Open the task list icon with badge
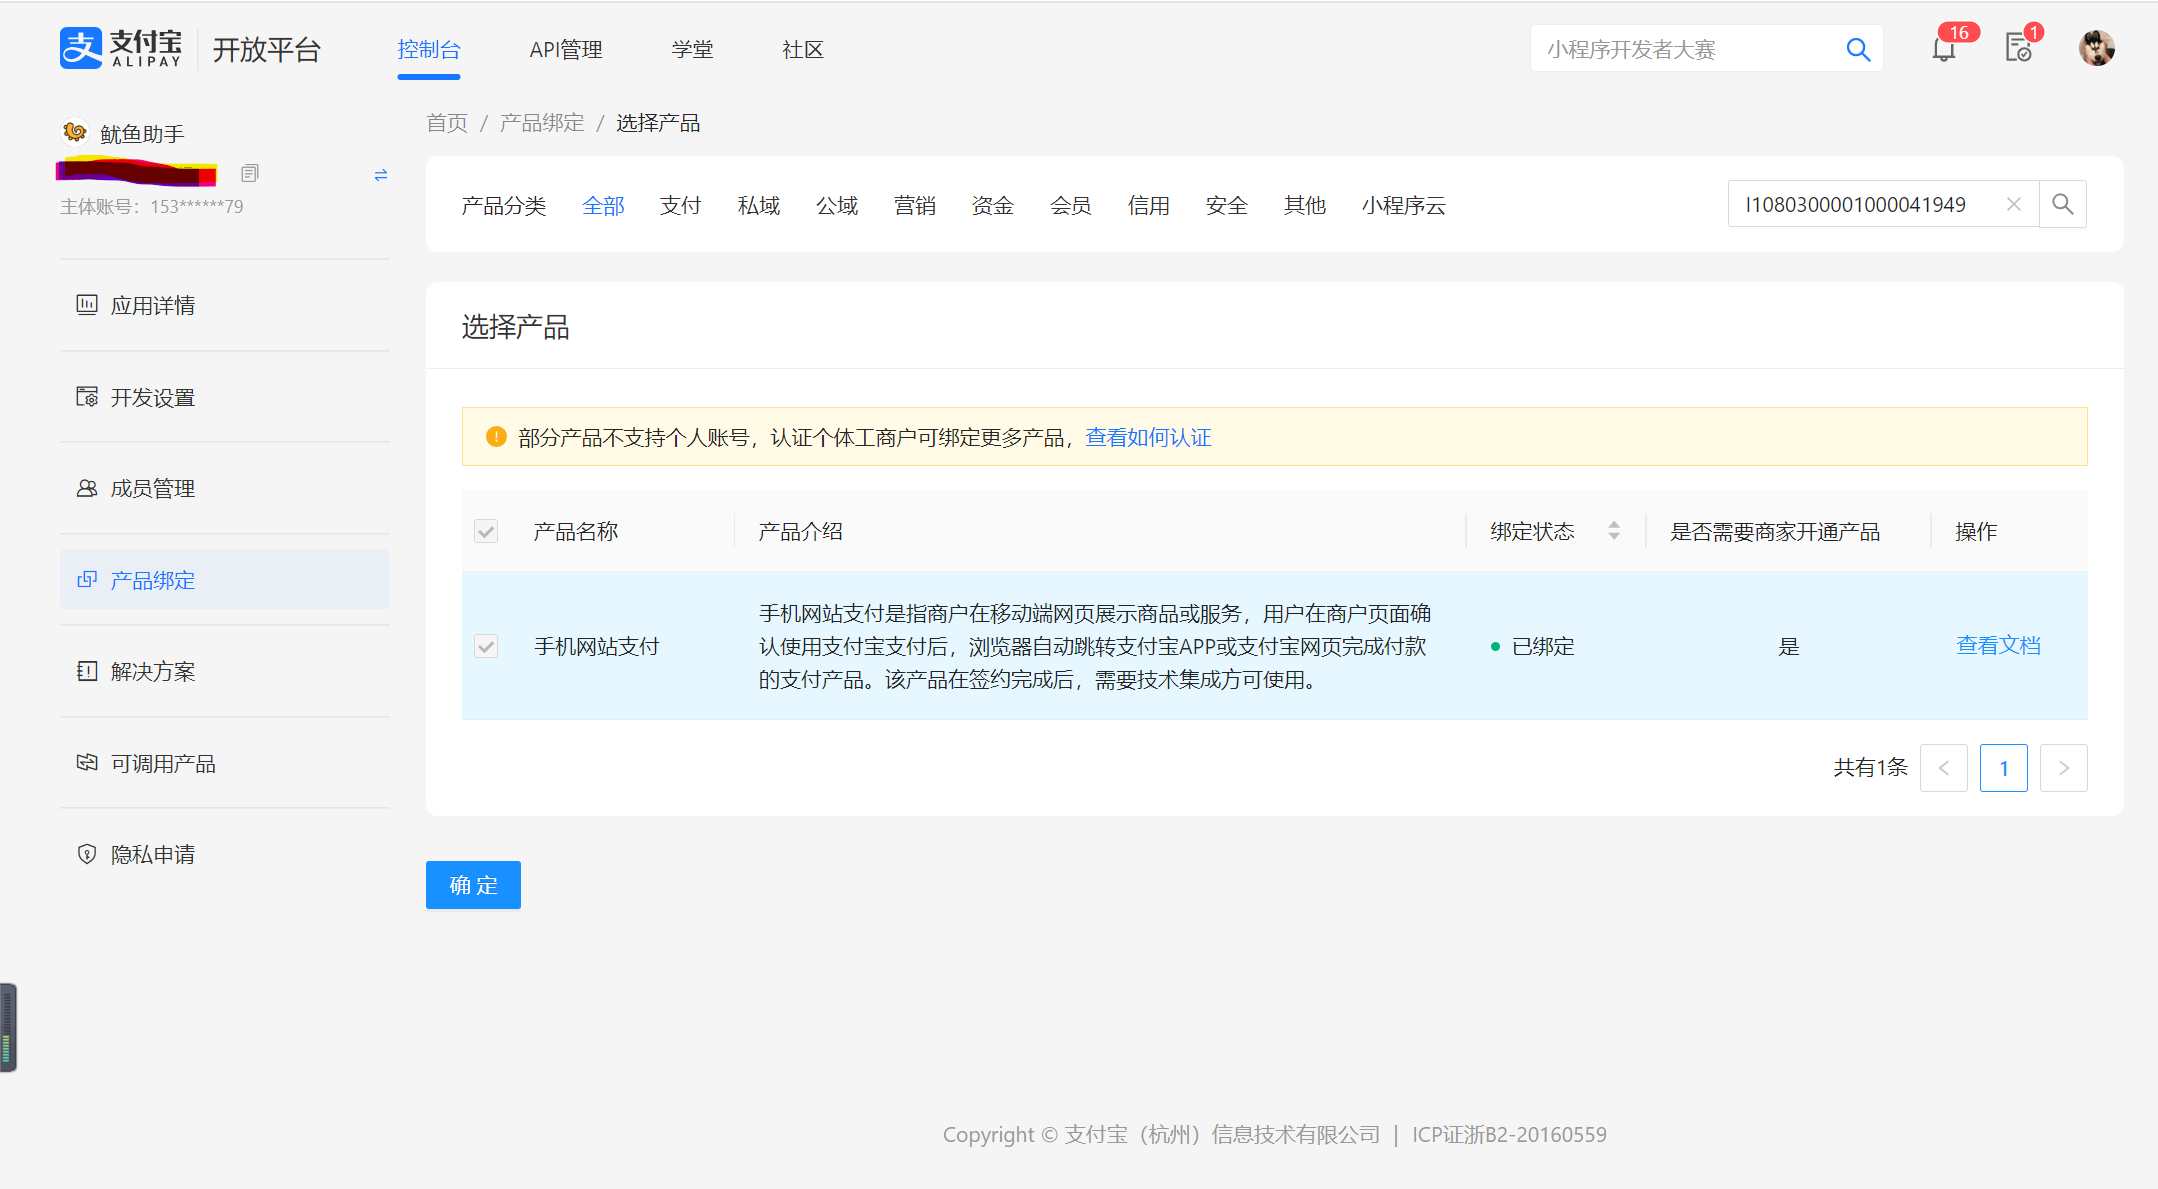2158x1189 pixels. [x=2019, y=48]
